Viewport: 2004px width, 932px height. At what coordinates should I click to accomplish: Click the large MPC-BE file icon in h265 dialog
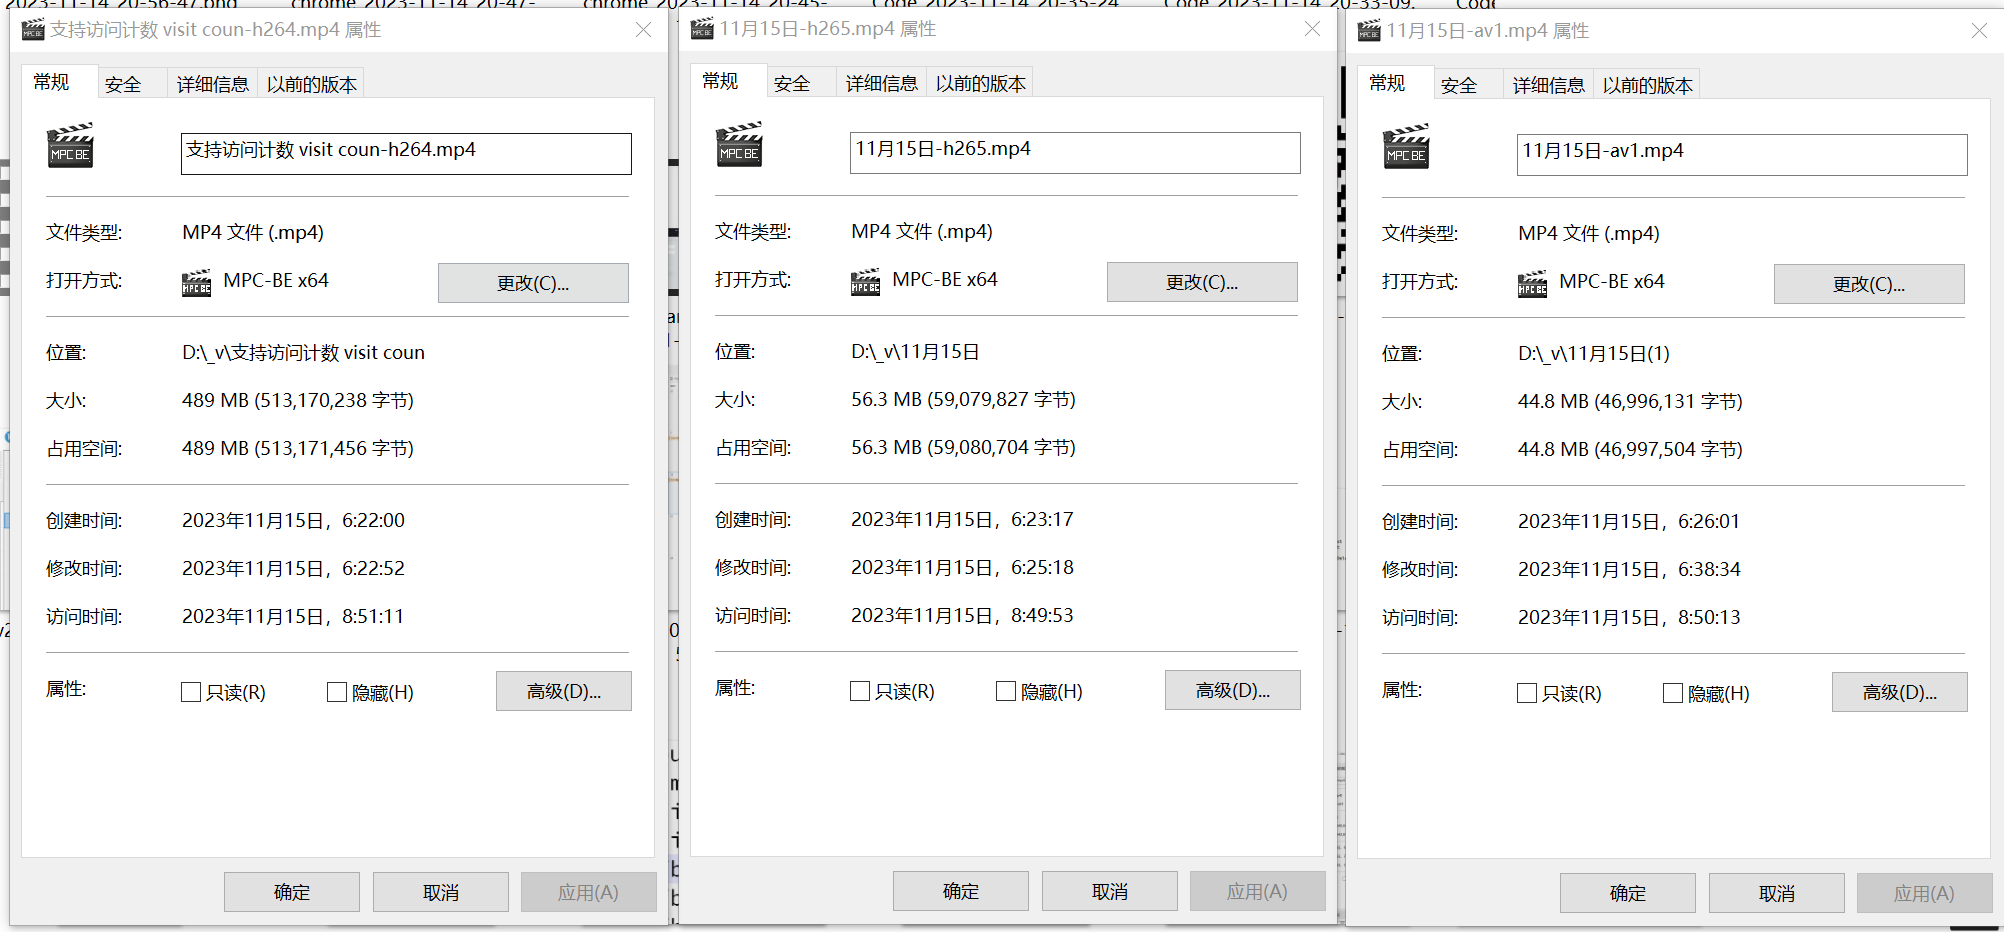(x=739, y=145)
